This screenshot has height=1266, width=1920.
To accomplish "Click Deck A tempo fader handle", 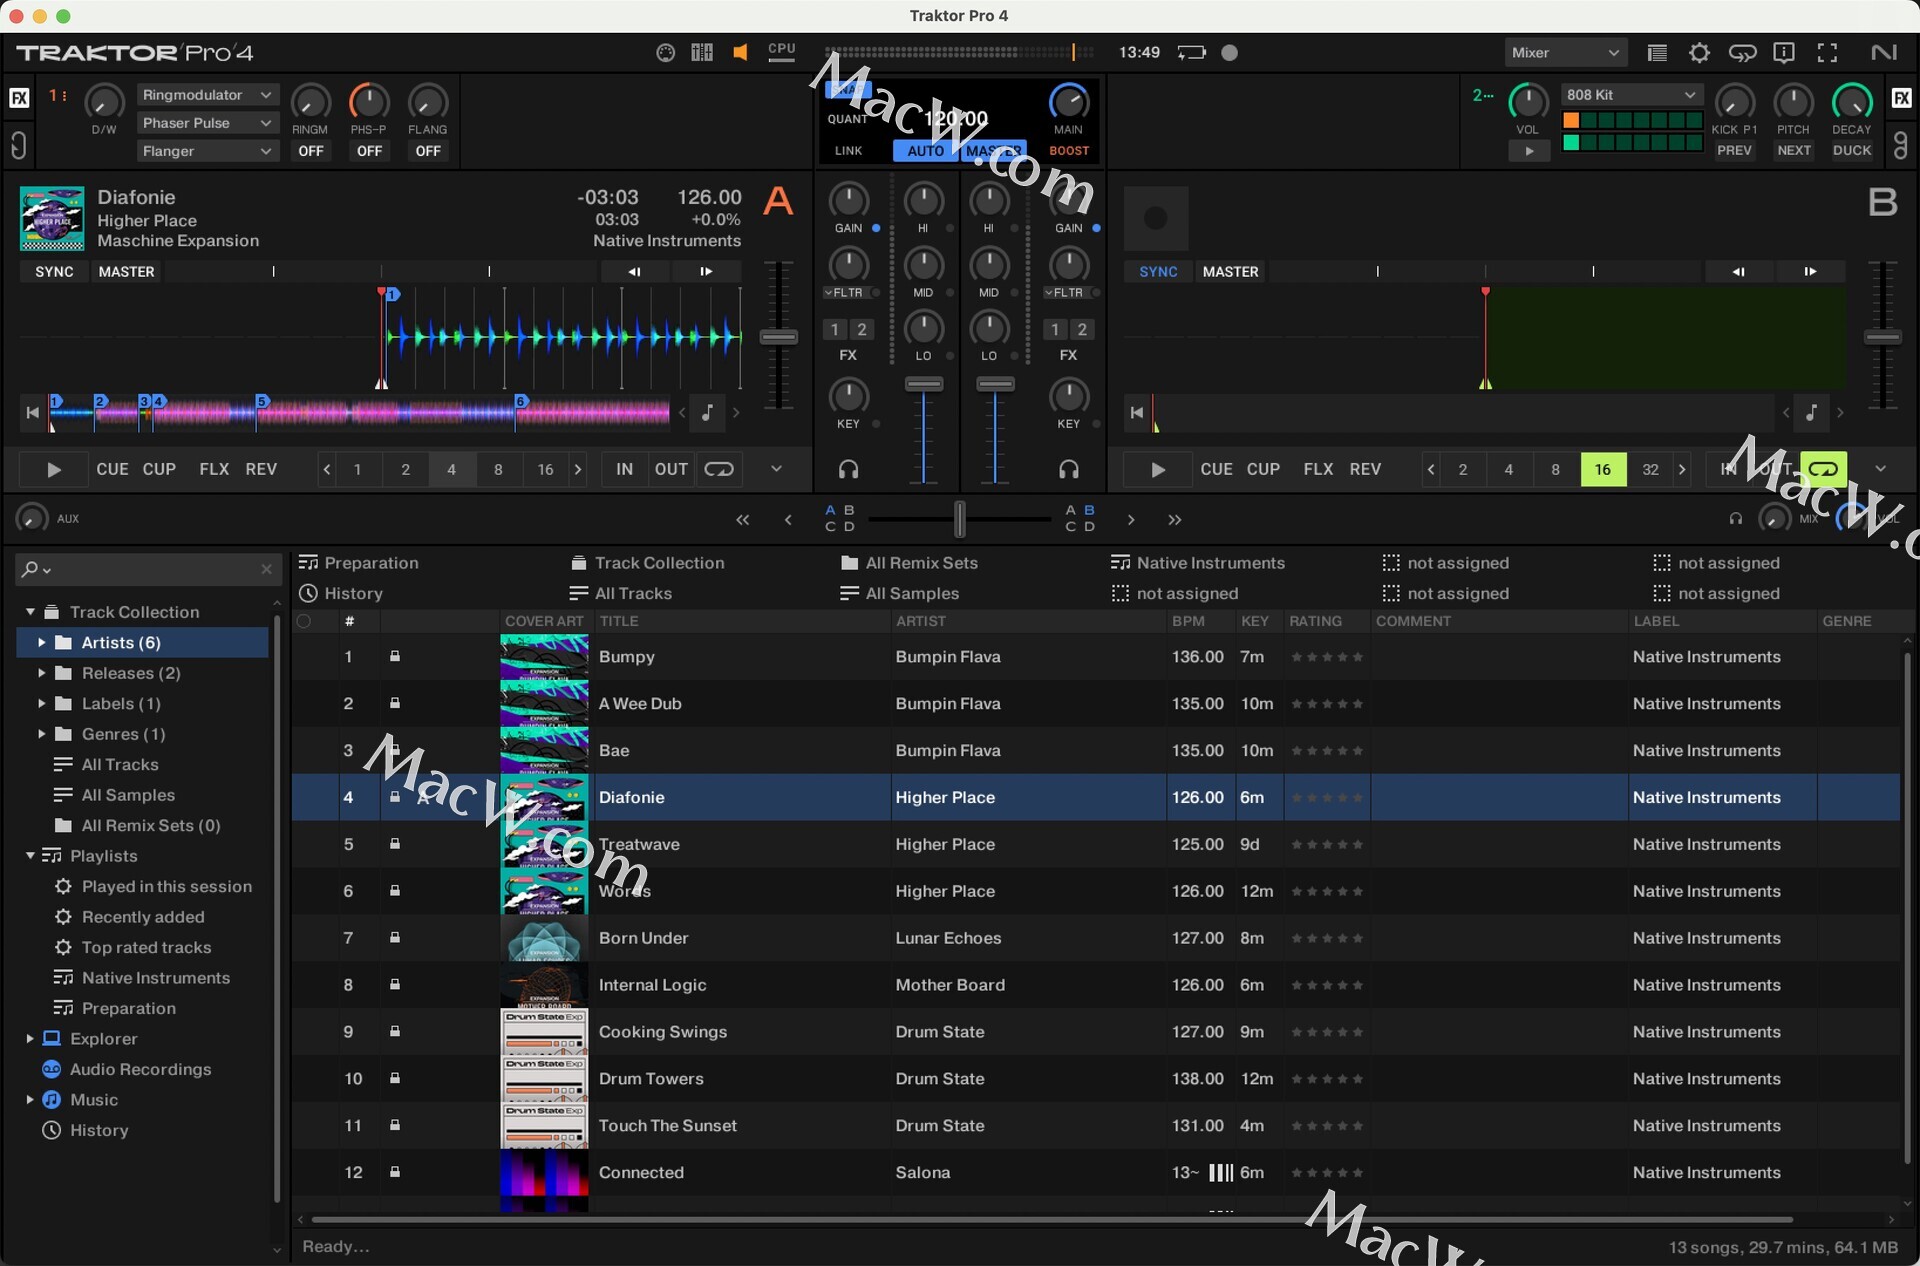I will pos(778,337).
